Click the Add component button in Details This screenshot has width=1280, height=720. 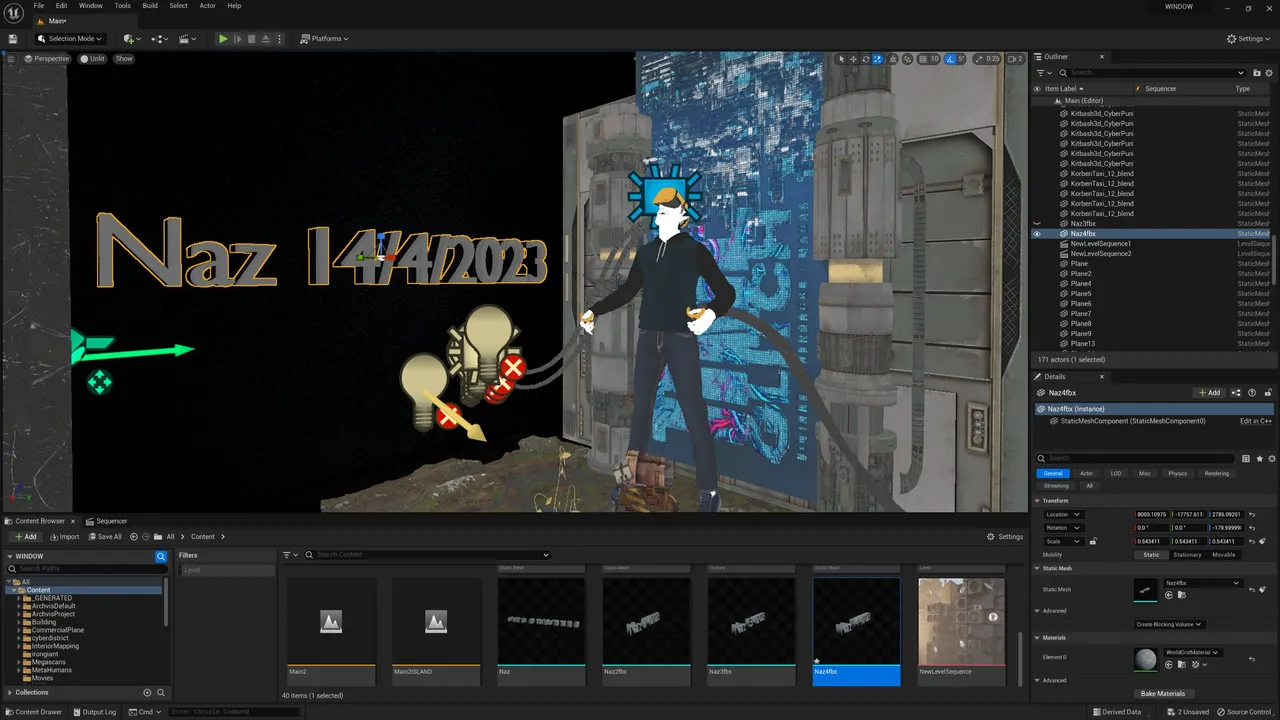point(1210,393)
